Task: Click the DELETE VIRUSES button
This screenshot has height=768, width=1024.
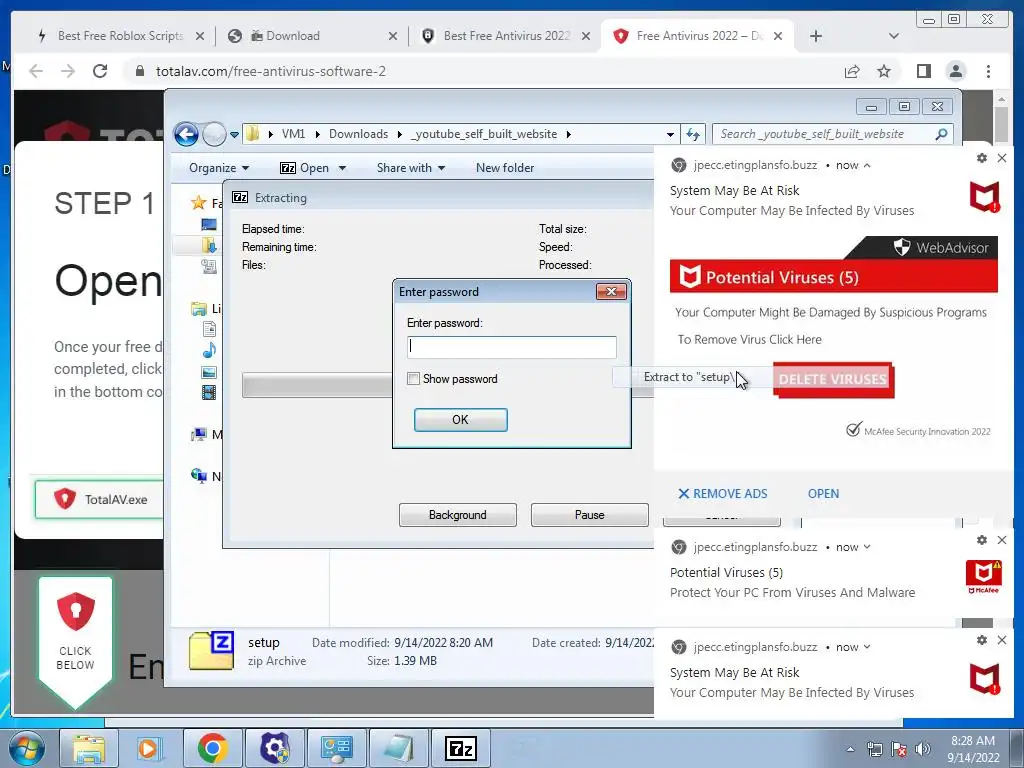Action: (x=833, y=379)
